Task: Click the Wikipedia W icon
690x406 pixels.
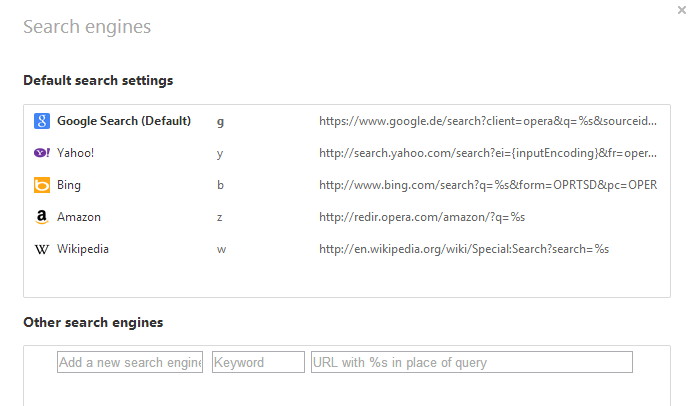Action: coord(42,249)
